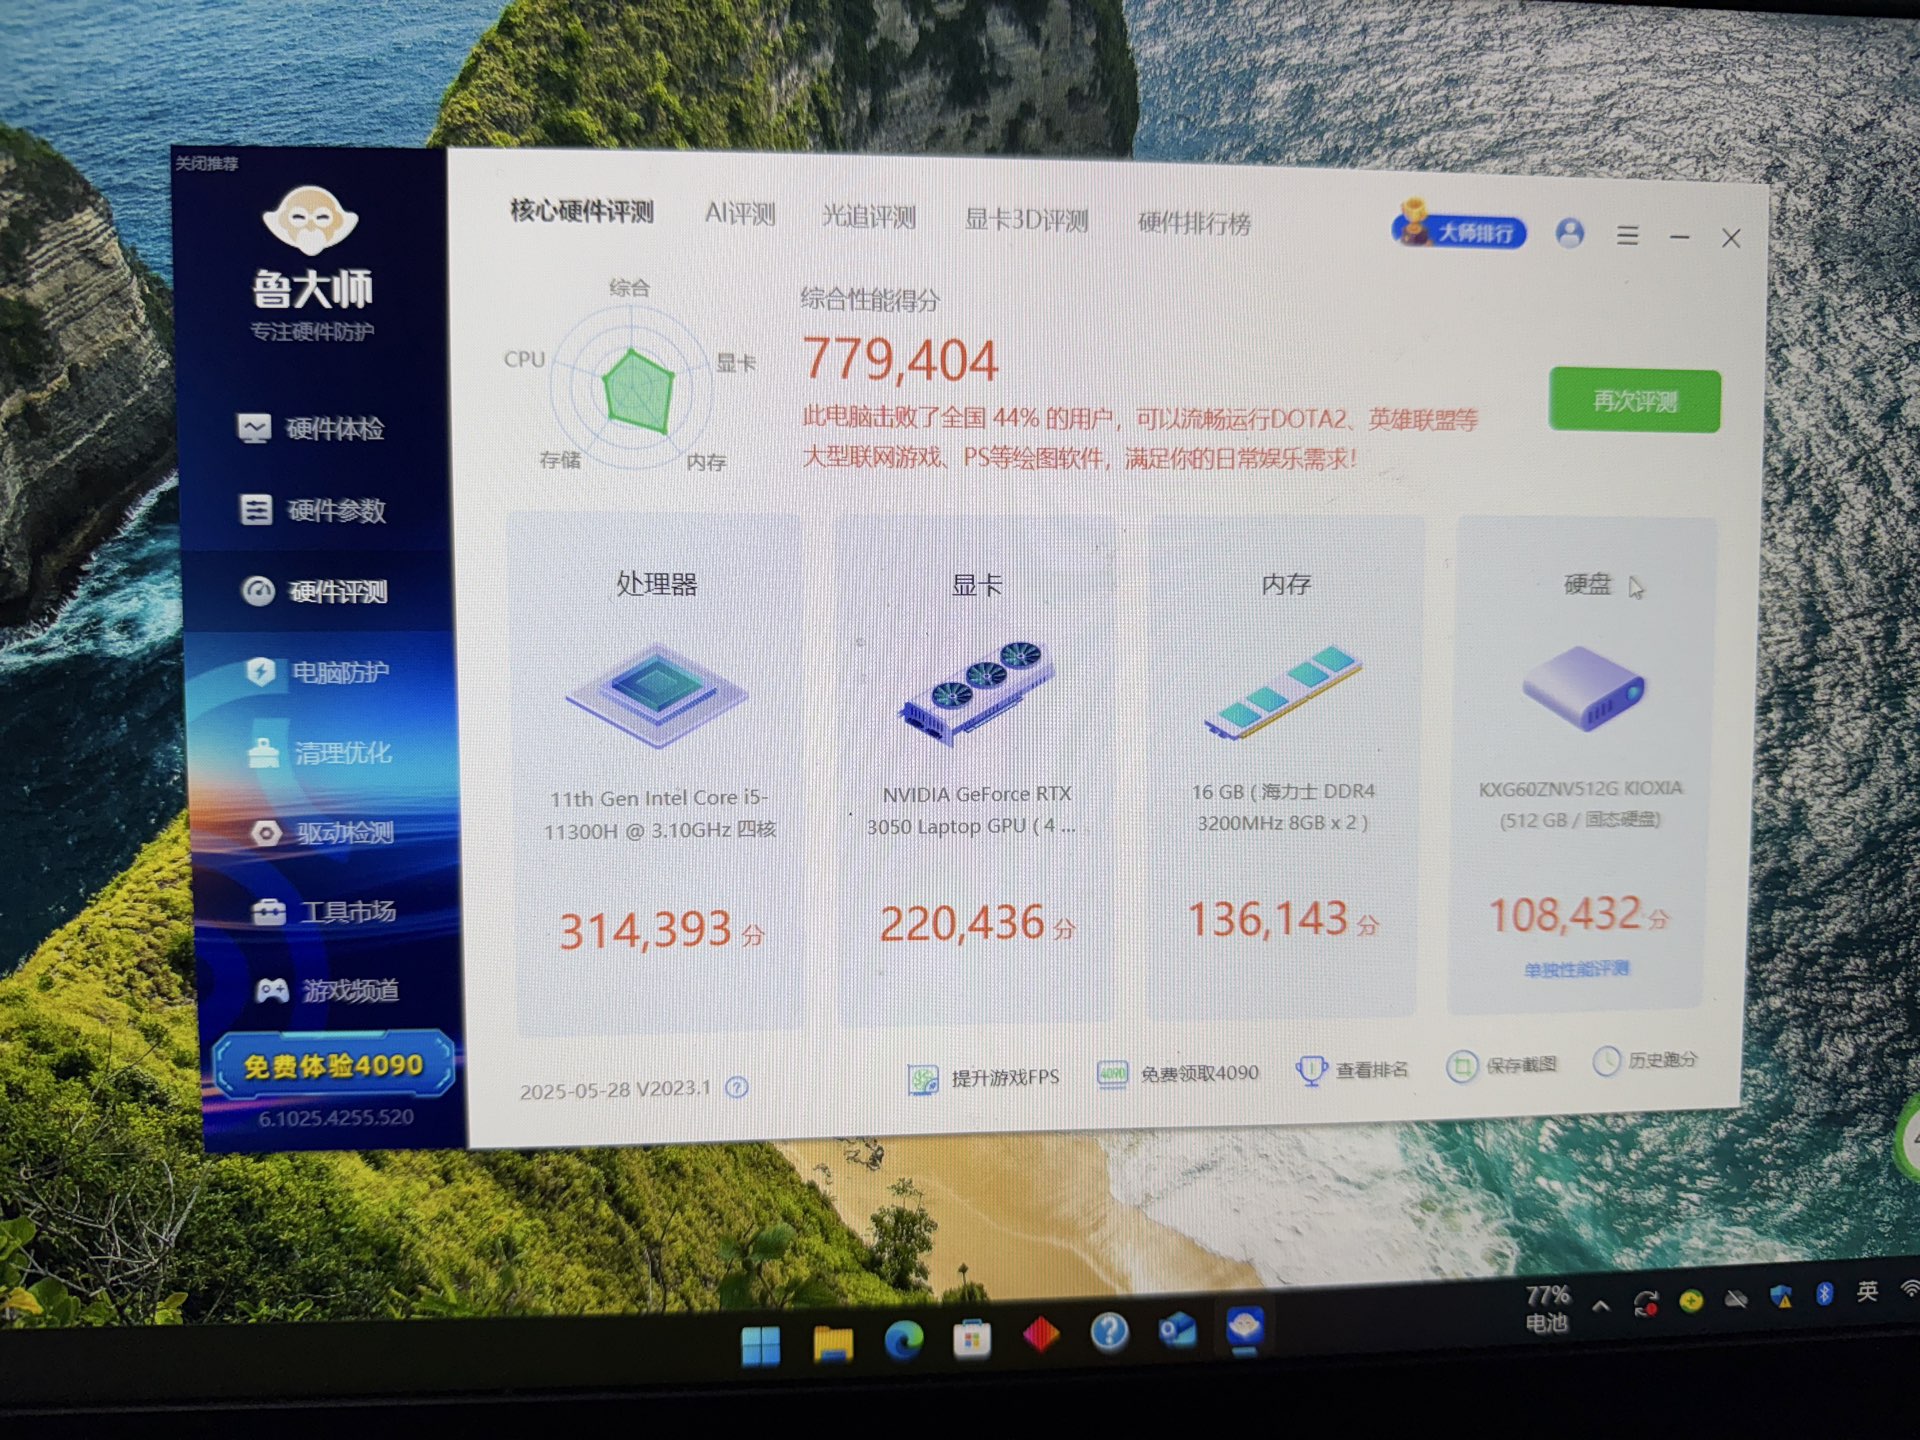Click the 显卡 graphics card image
Viewport: 1920px width, 1440px height.
point(976,692)
